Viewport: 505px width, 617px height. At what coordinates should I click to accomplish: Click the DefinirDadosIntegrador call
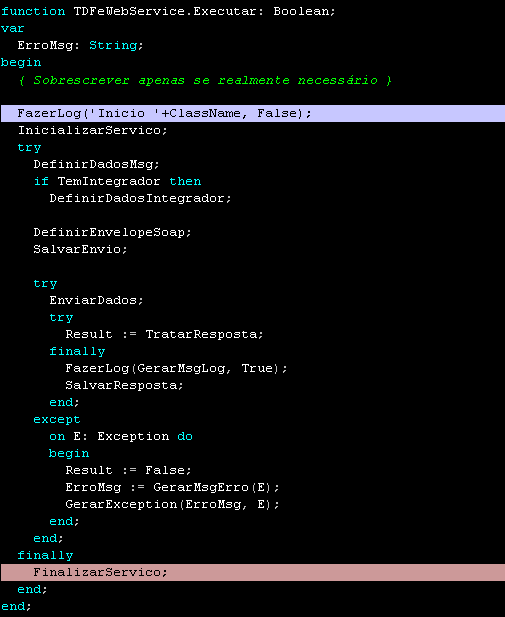click(x=141, y=198)
